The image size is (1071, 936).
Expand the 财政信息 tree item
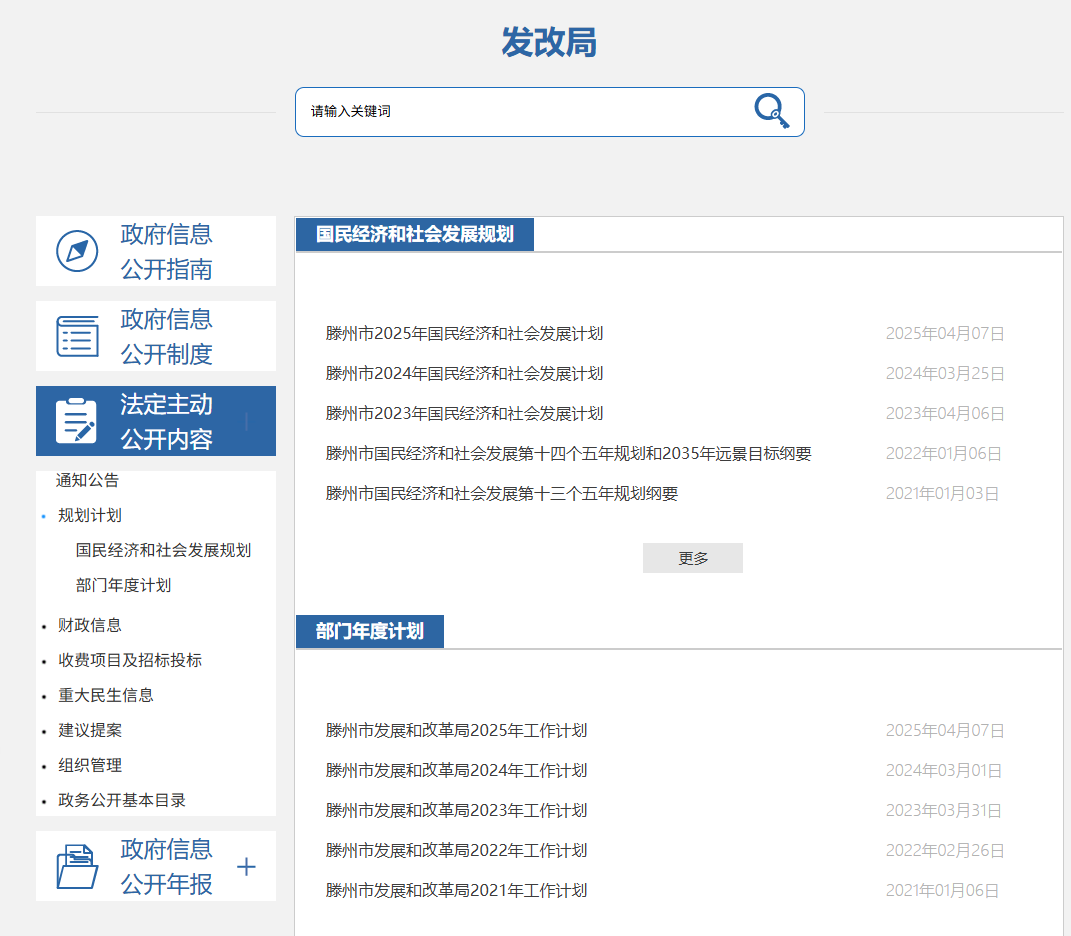click(x=44, y=626)
